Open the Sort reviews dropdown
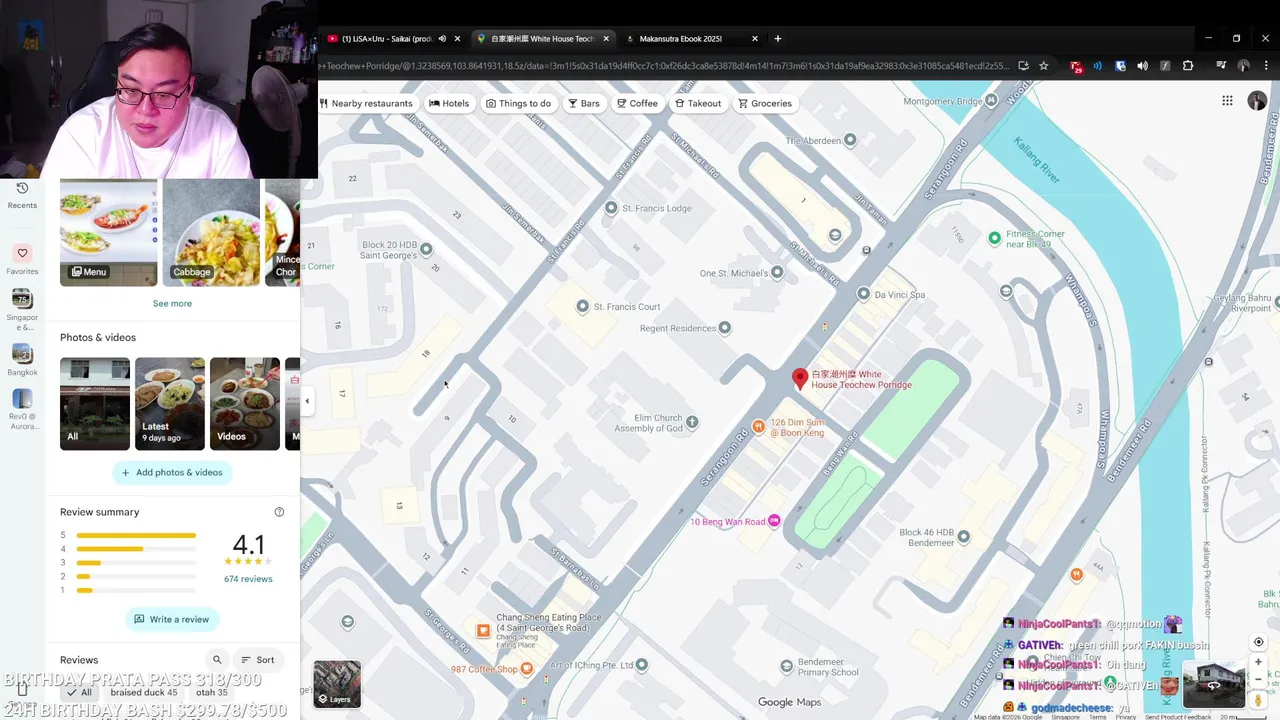This screenshot has height=720, width=1280. [x=257, y=660]
